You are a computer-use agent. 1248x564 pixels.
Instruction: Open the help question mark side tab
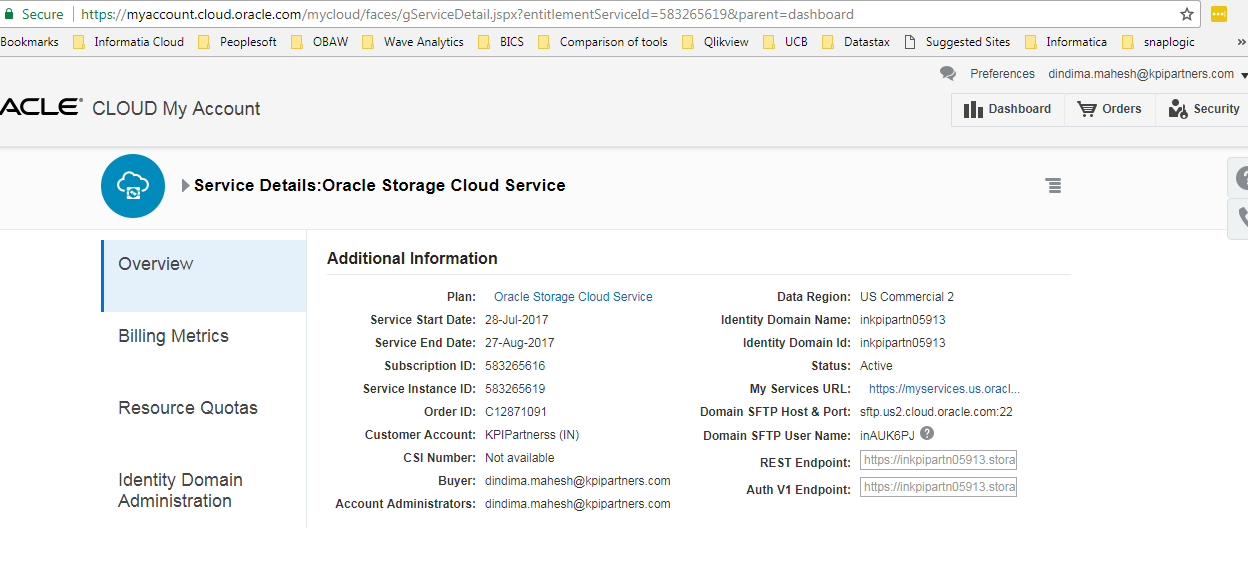pos(1240,178)
